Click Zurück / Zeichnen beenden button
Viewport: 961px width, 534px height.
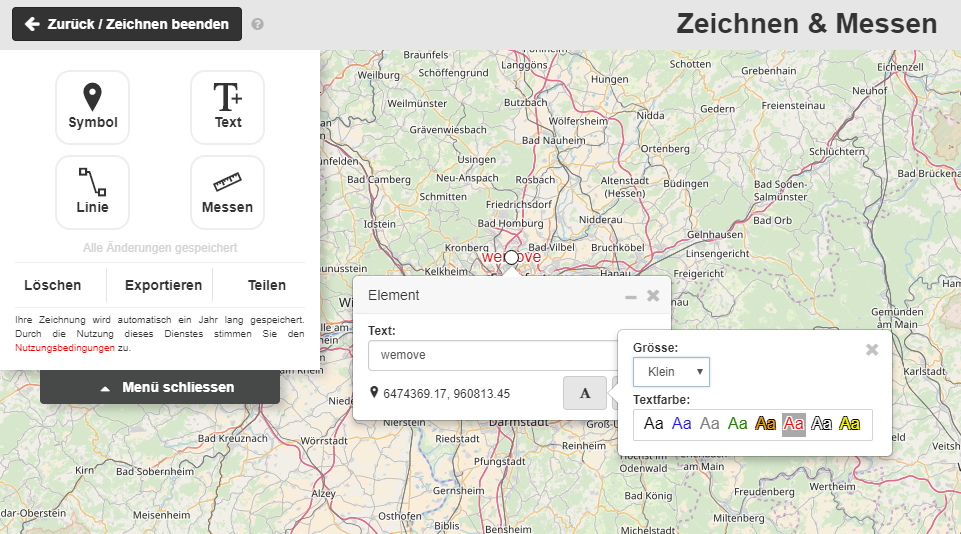[127, 24]
